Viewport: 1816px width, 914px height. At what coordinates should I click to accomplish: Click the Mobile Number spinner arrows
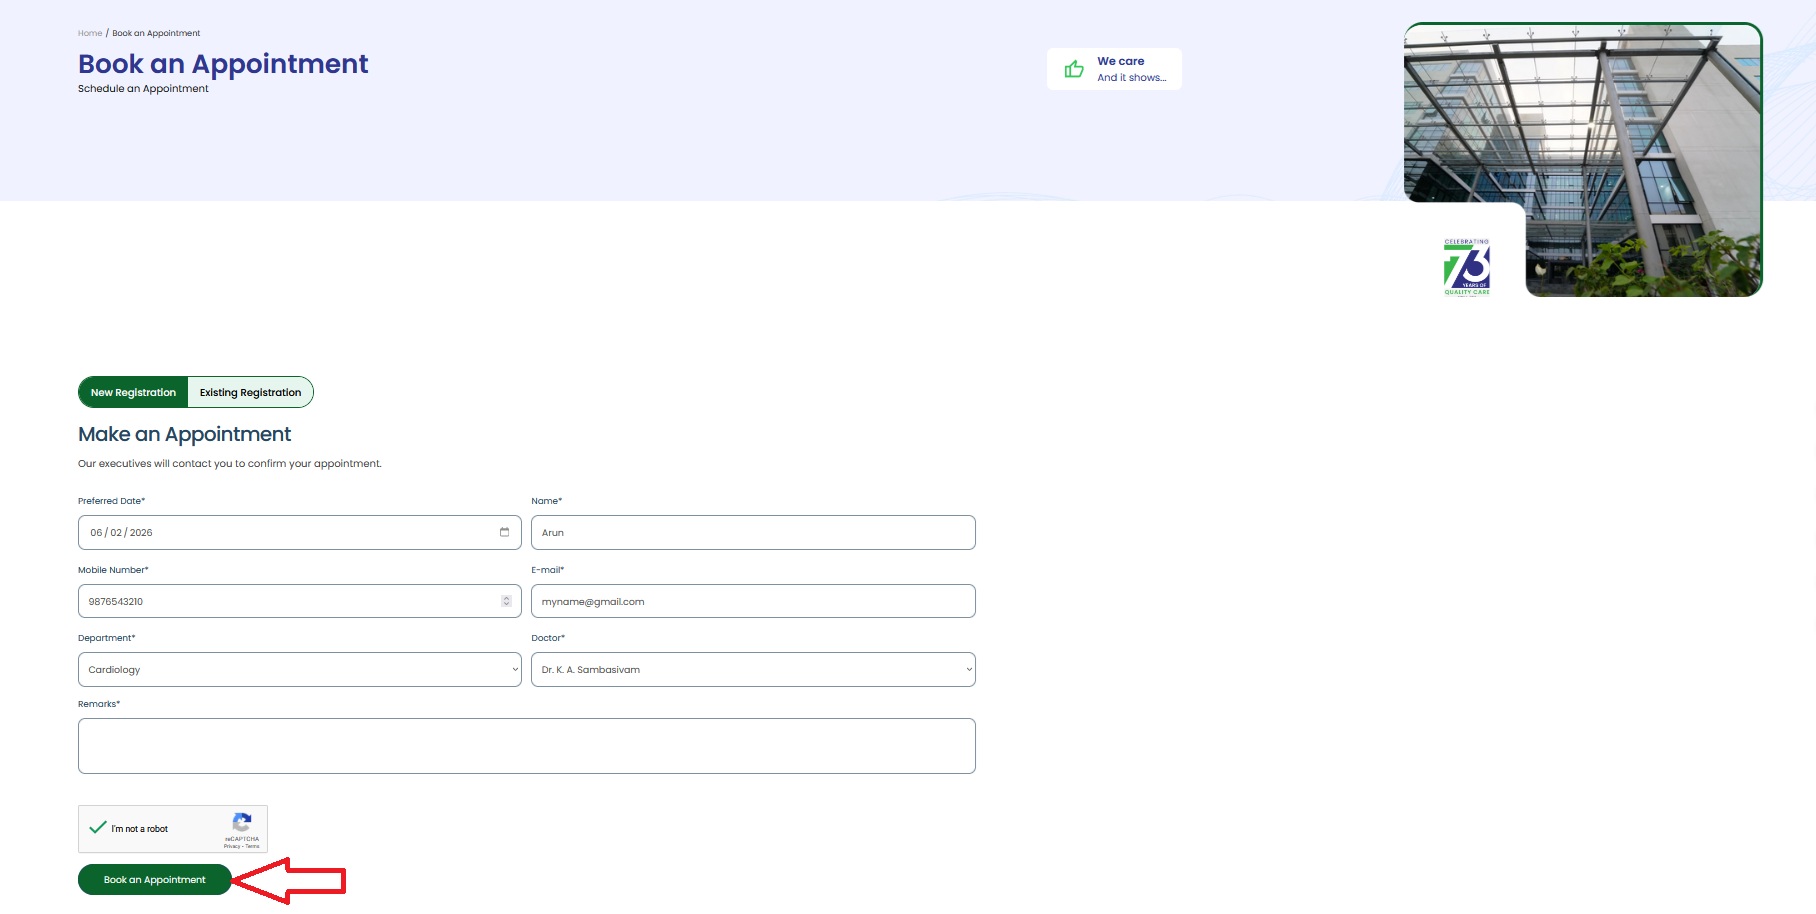tap(506, 601)
